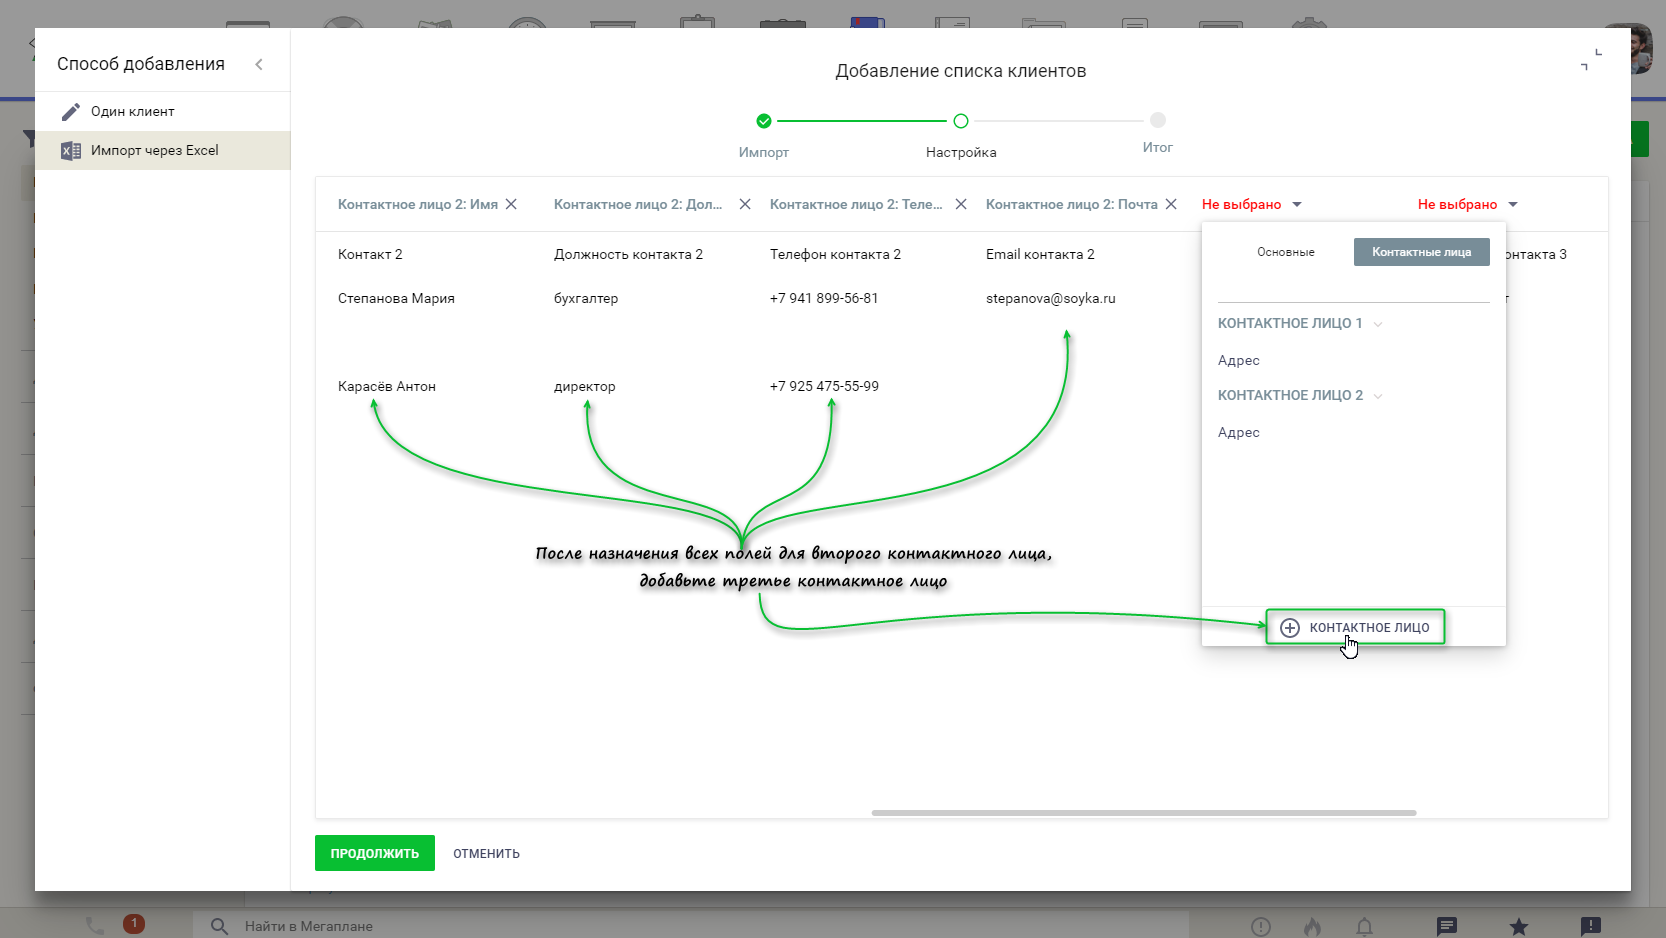Click the feedback exclamation bubble icon

click(x=1591, y=926)
